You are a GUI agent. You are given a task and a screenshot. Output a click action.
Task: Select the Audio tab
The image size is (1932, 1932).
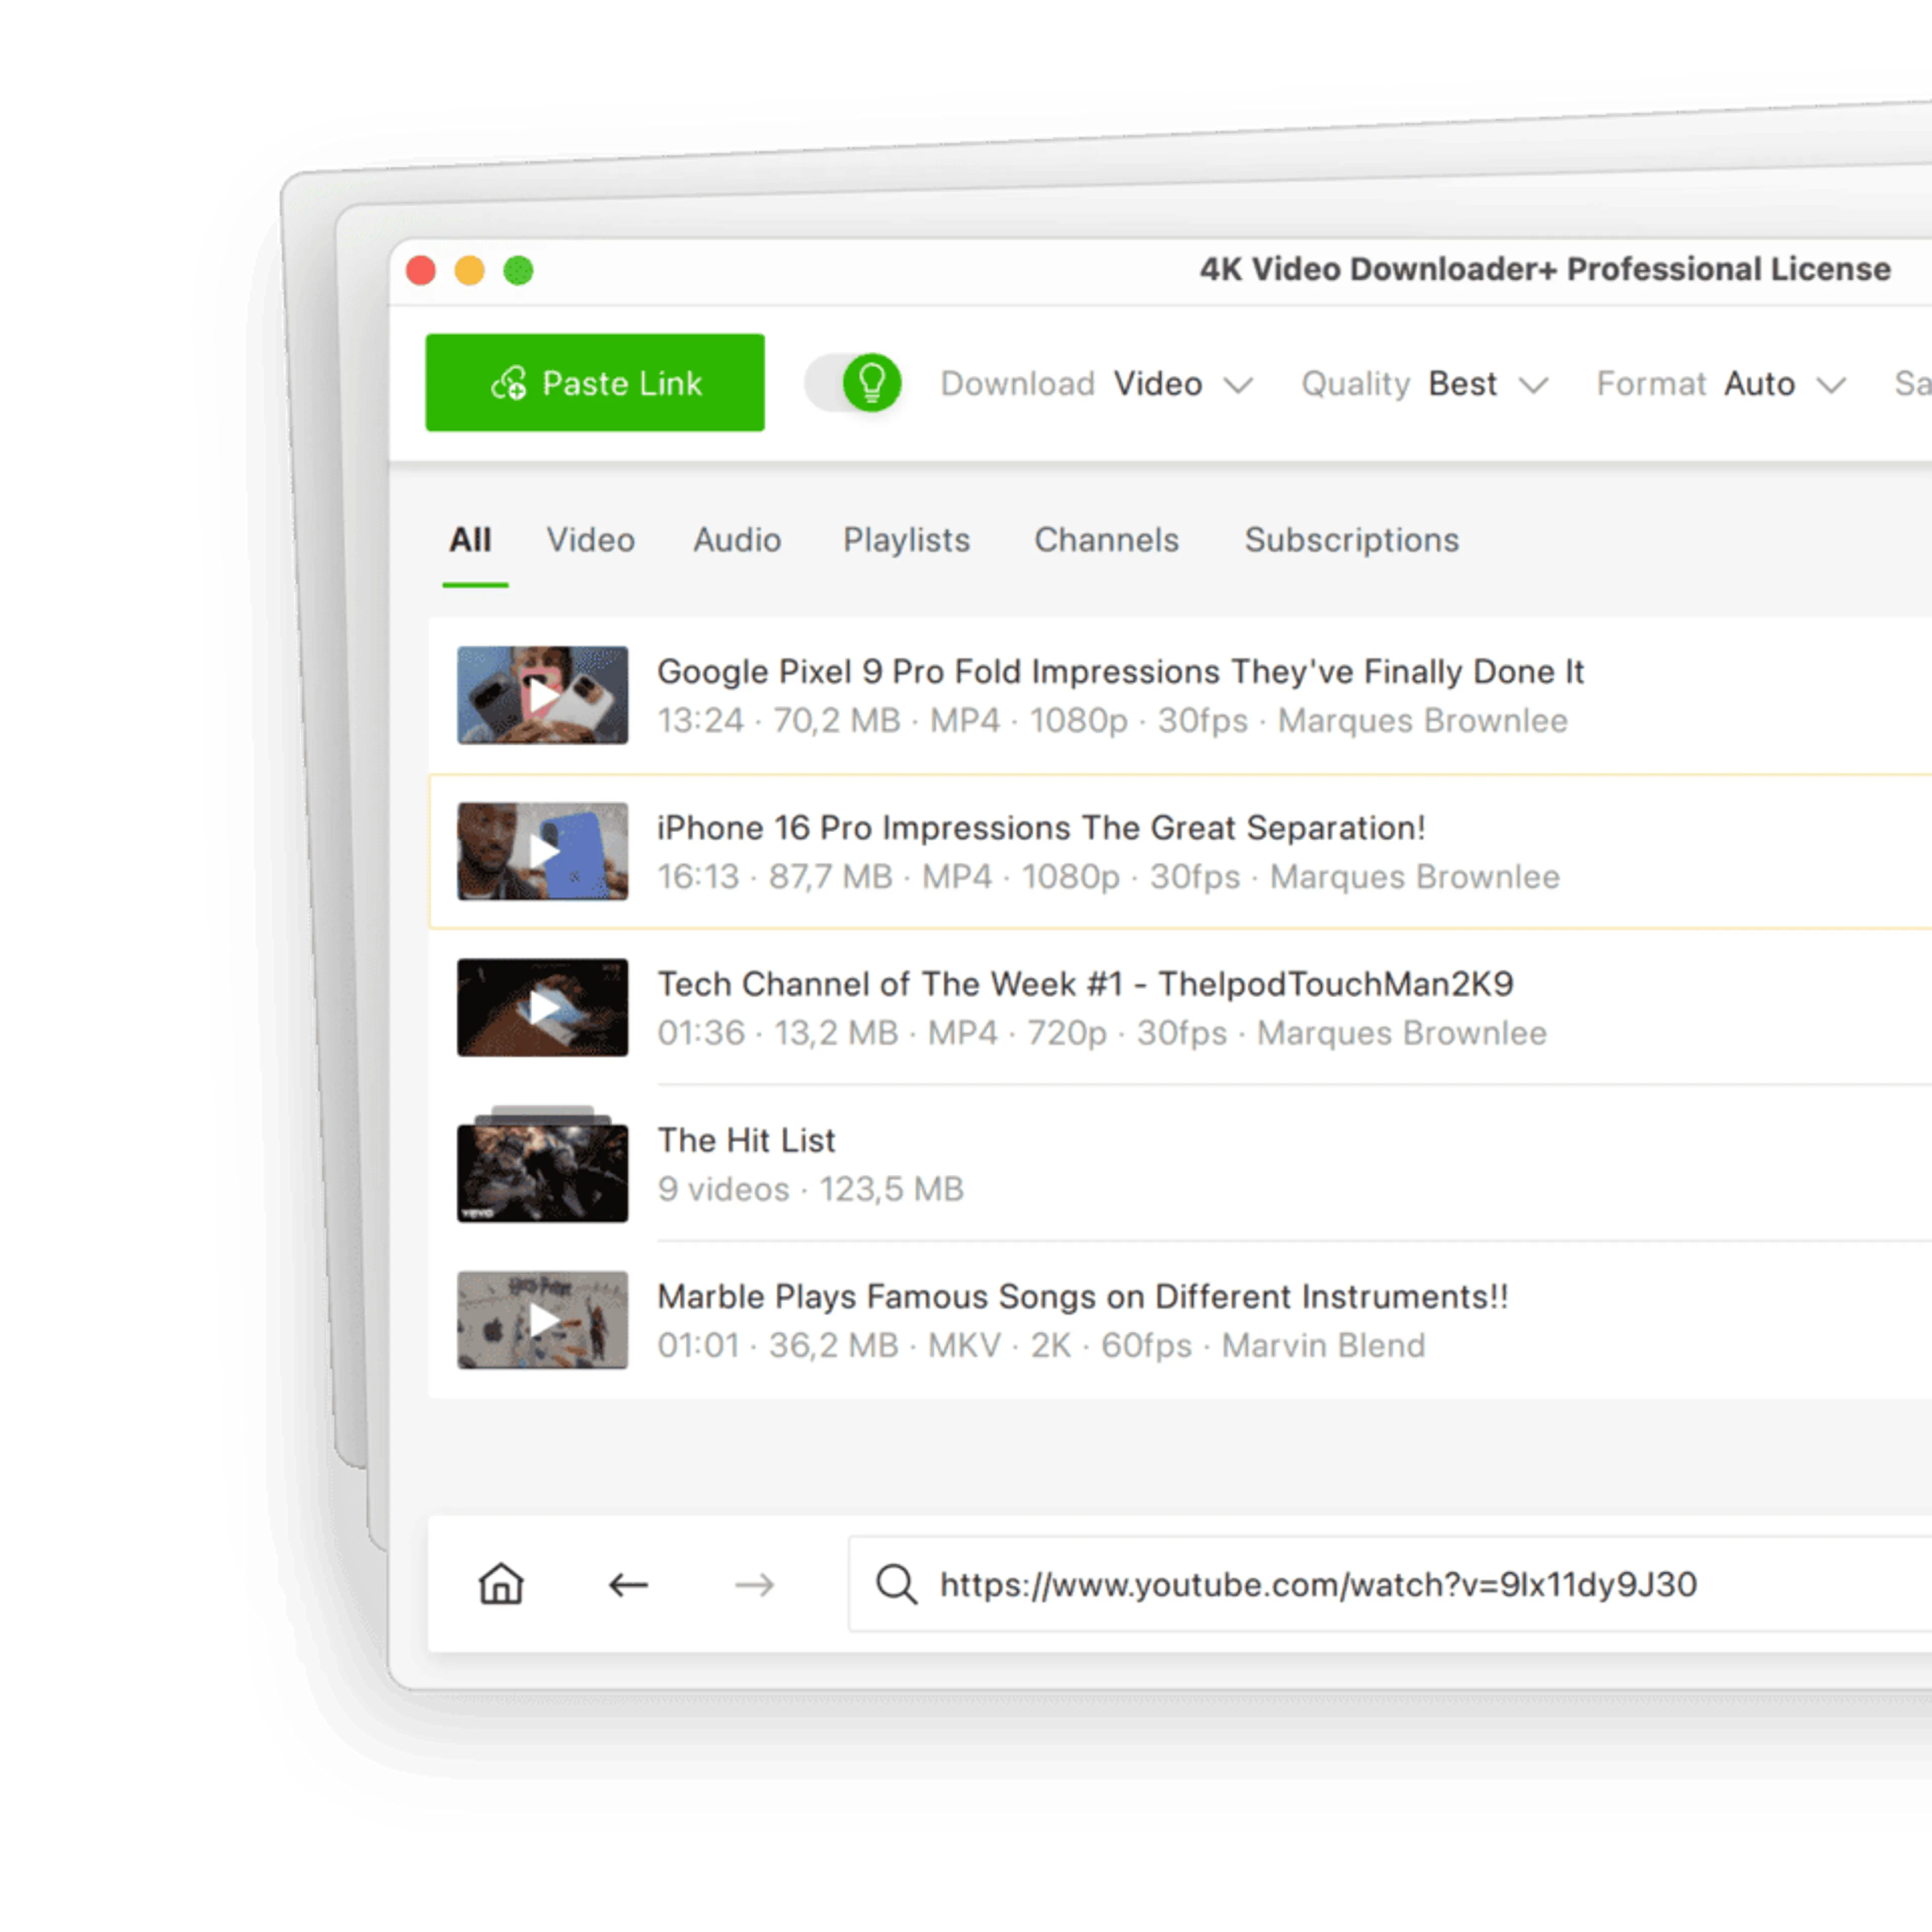point(737,540)
